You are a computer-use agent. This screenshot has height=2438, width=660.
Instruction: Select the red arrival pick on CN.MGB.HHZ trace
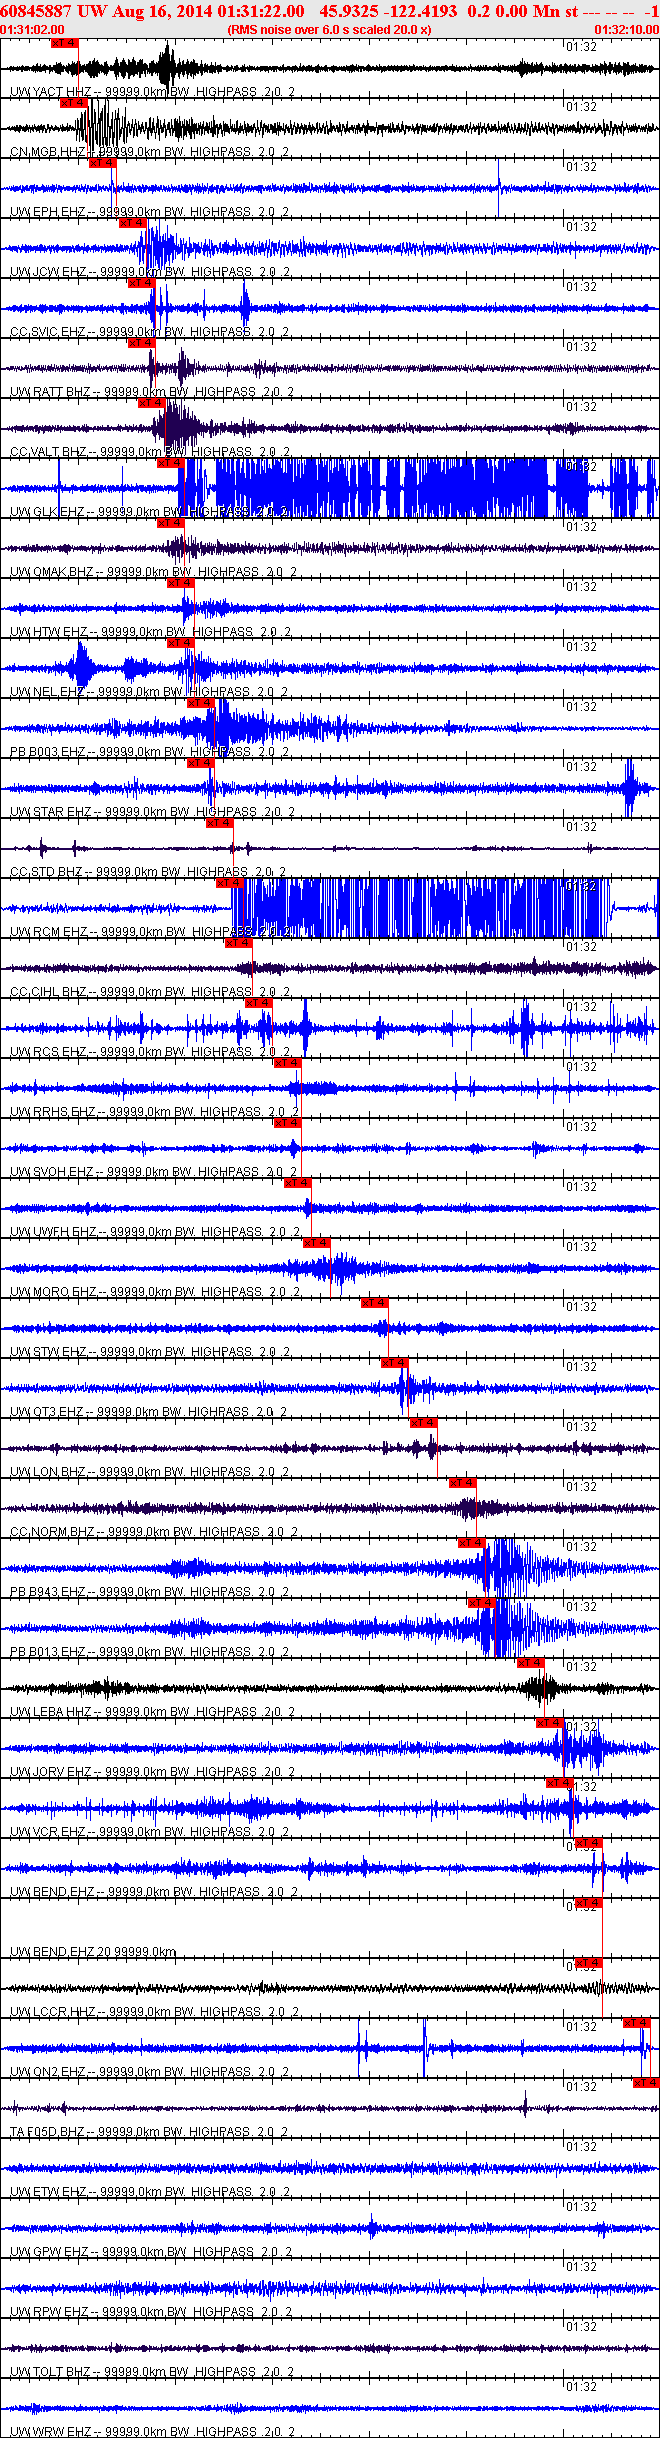(x=74, y=103)
